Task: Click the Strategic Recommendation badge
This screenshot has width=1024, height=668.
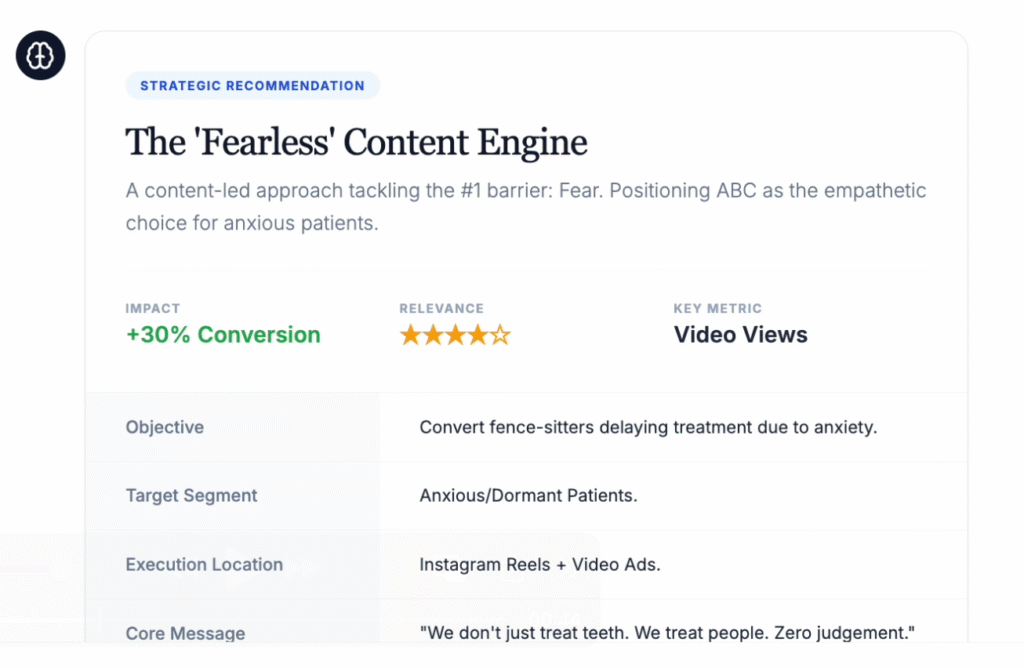Action: tap(252, 86)
